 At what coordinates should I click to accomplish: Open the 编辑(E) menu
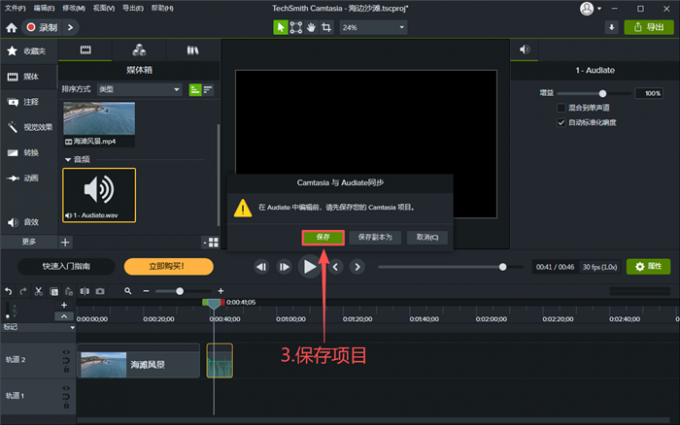44,8
